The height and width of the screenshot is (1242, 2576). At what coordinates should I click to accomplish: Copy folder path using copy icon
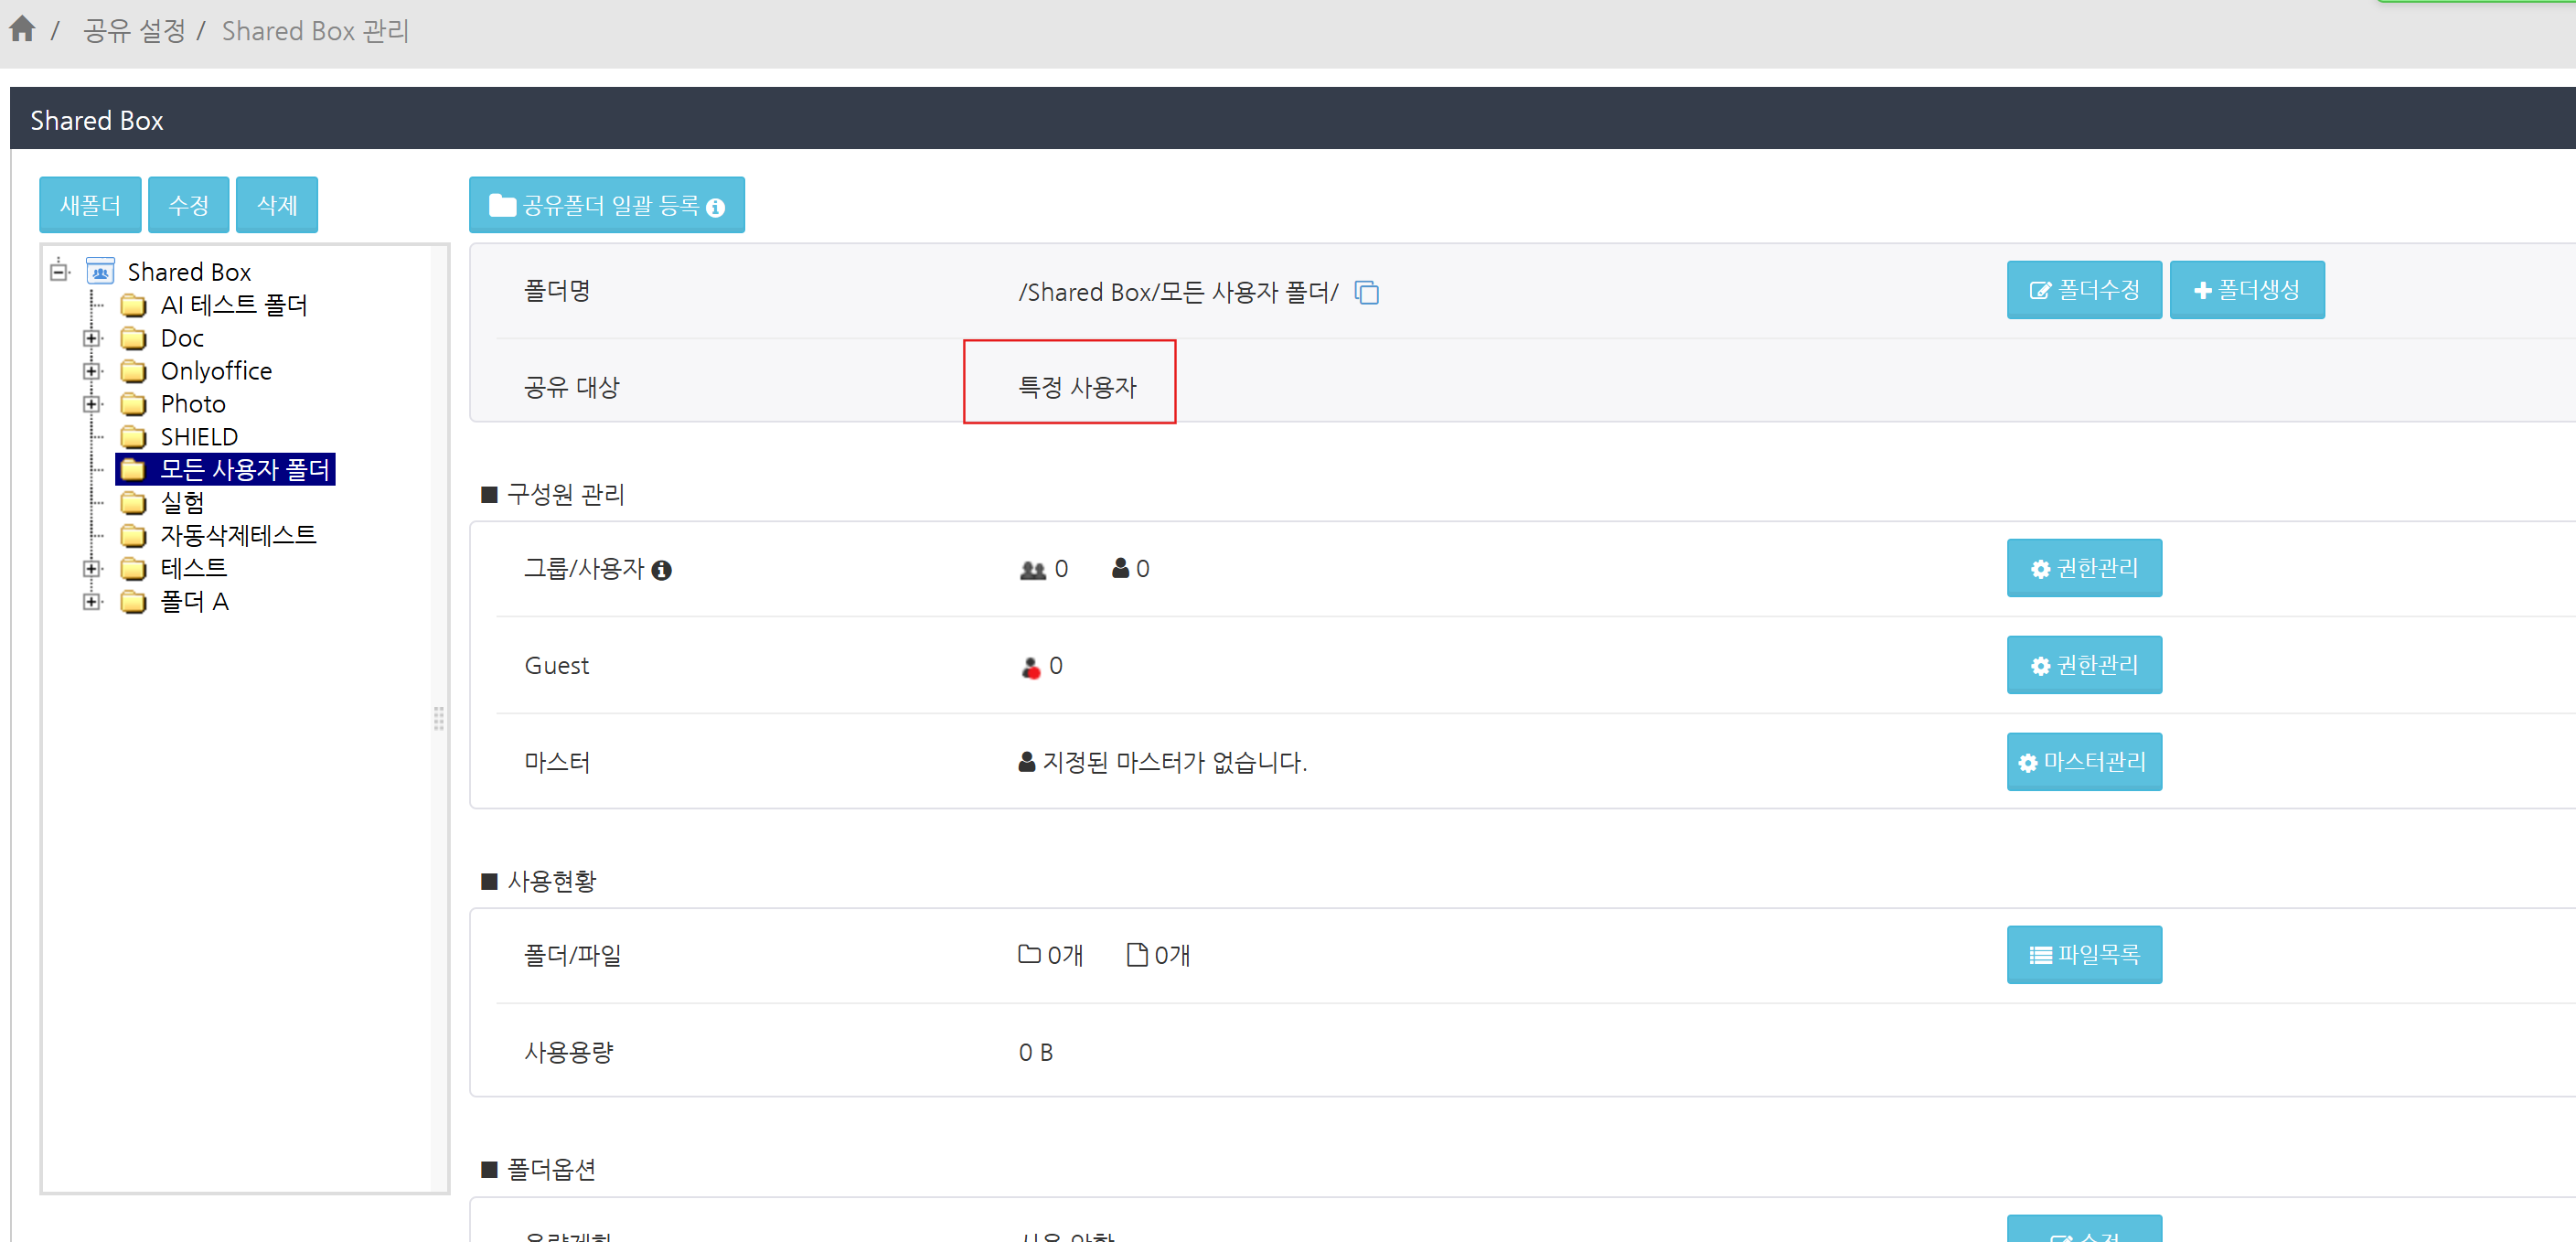[1366, 292]
